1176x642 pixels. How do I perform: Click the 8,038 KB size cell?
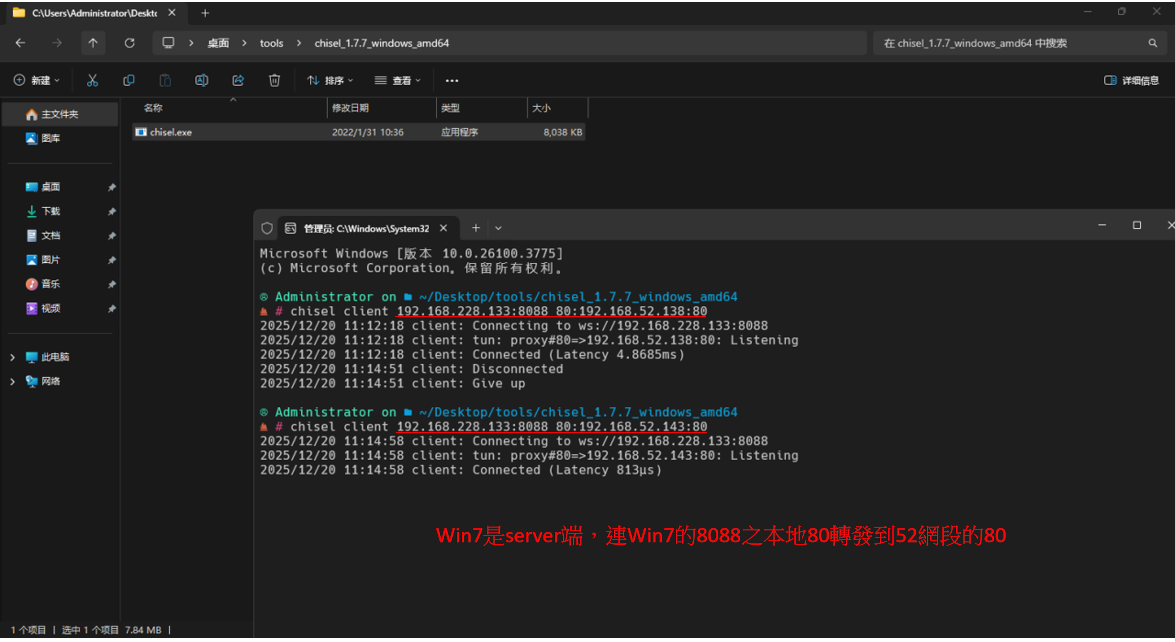[562, 132]
